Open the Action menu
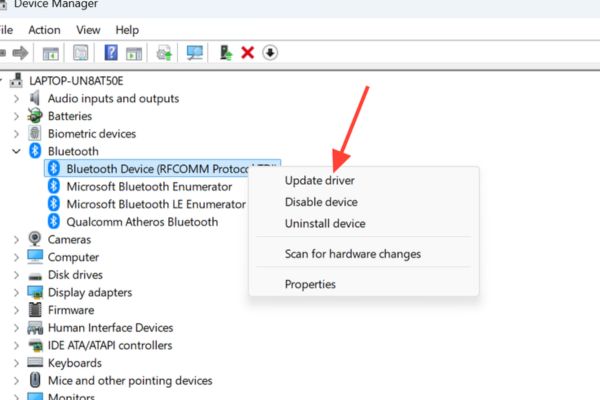 pyautogui.click(x=44, y=30)
